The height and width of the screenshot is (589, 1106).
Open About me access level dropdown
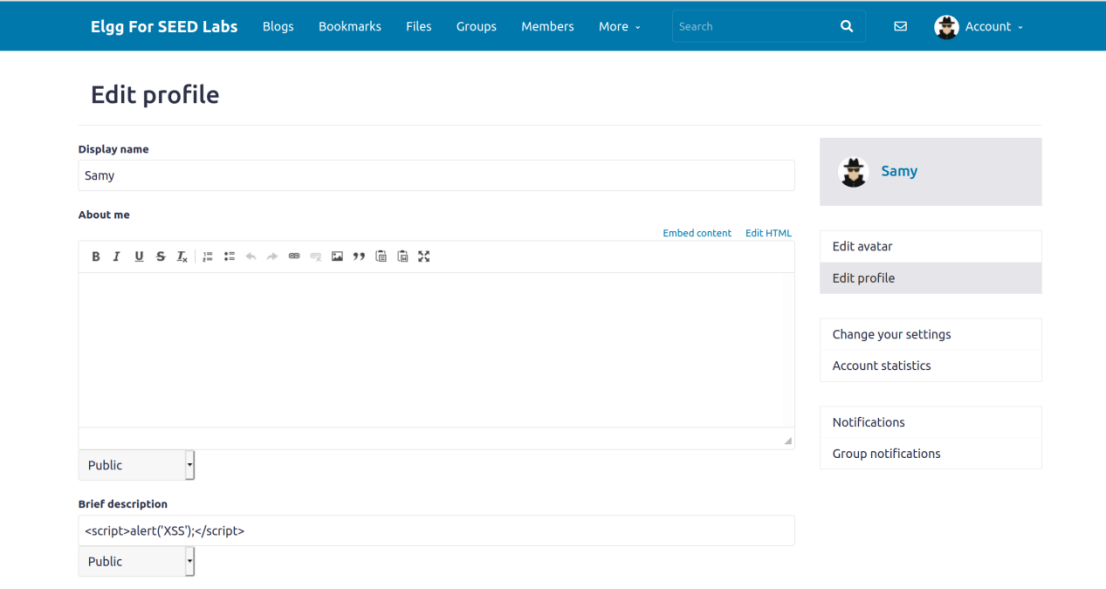(136, 466)
